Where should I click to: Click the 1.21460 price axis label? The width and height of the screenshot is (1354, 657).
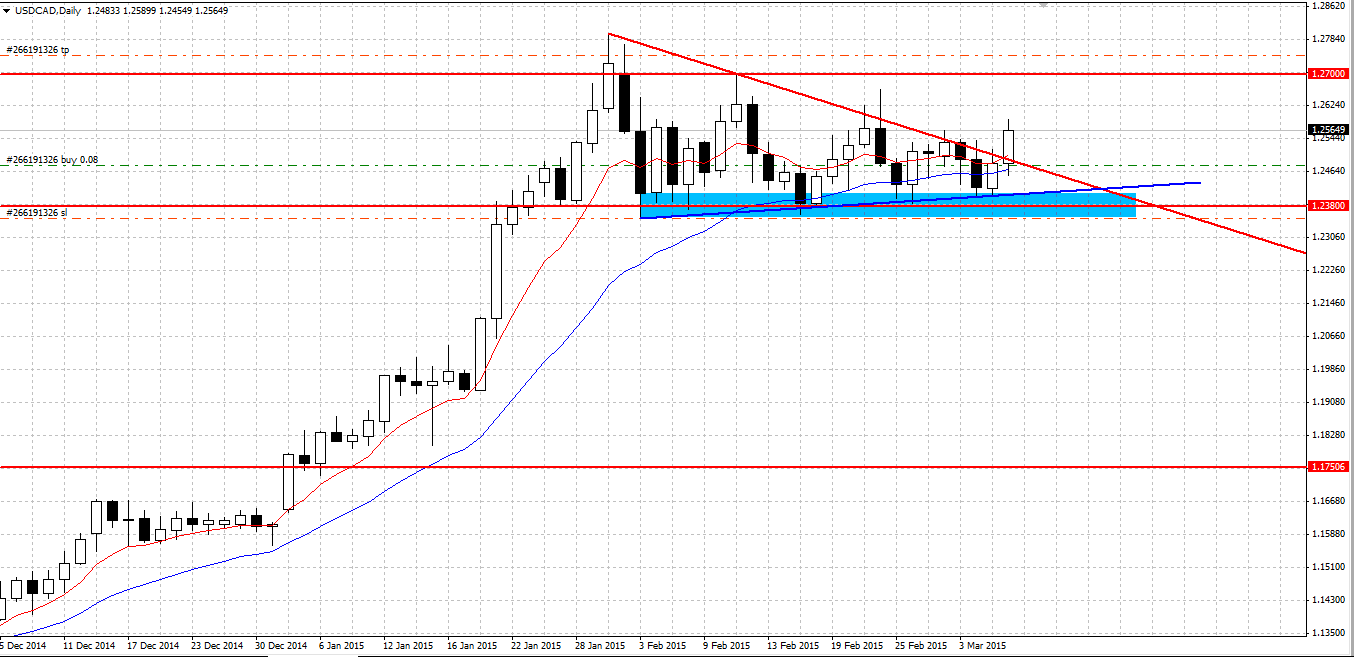[x=1329, y=303]
